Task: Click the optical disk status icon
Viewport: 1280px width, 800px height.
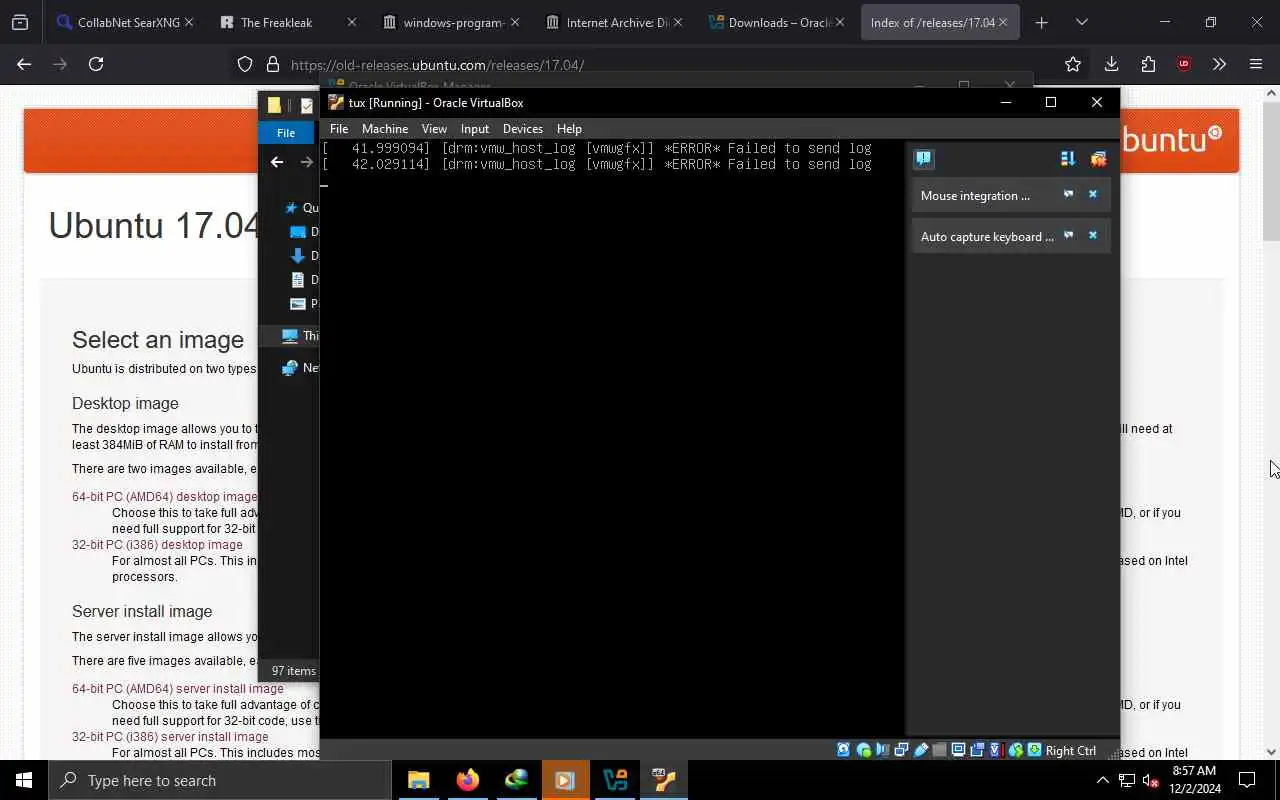Action: tap(864, 750)
